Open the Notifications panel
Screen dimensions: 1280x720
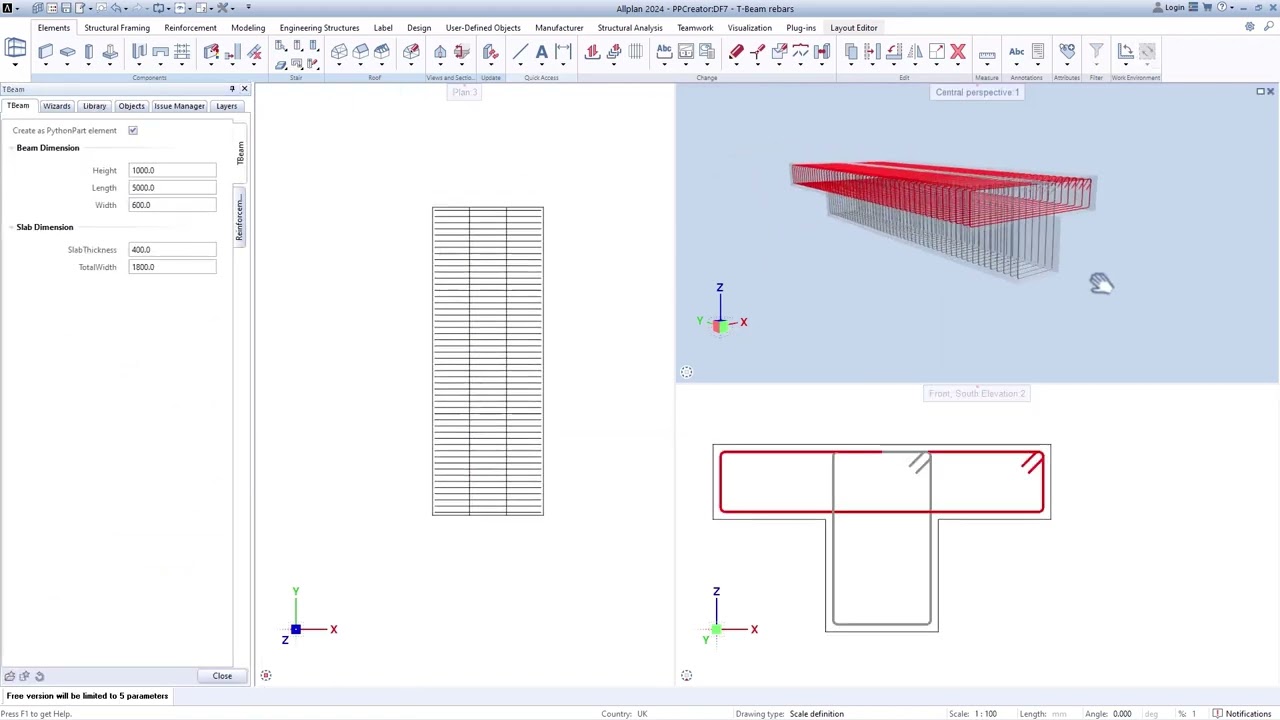(1242, 714)
